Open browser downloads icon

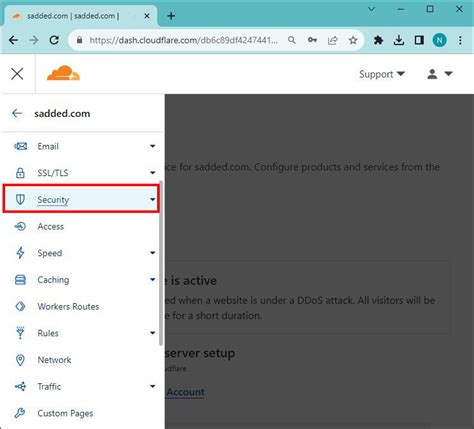pyautogui.click(x=399, y=40)
